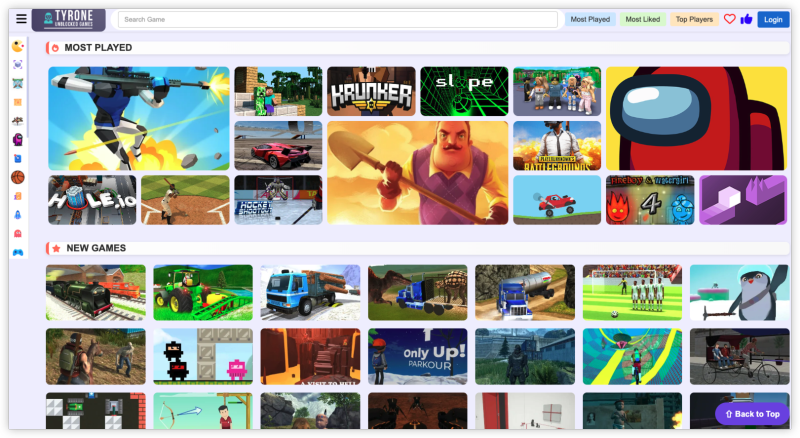Open the Only Up! Parkour thumbnail

click(x=417, y=356)
